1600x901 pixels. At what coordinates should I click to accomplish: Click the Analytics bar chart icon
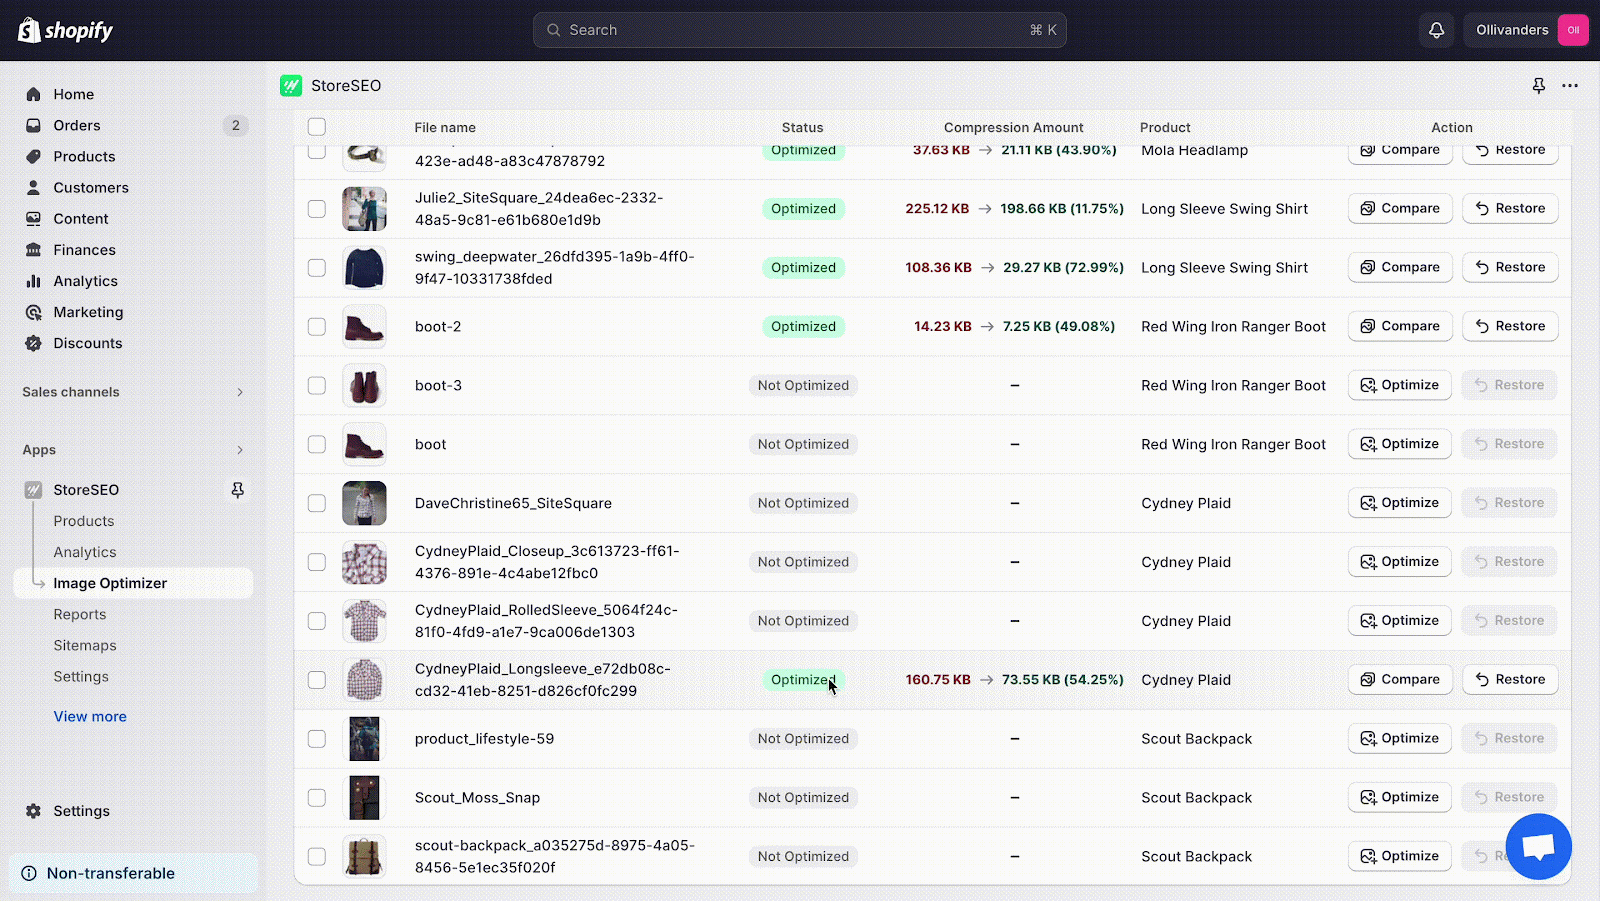(x=34, y=281)
